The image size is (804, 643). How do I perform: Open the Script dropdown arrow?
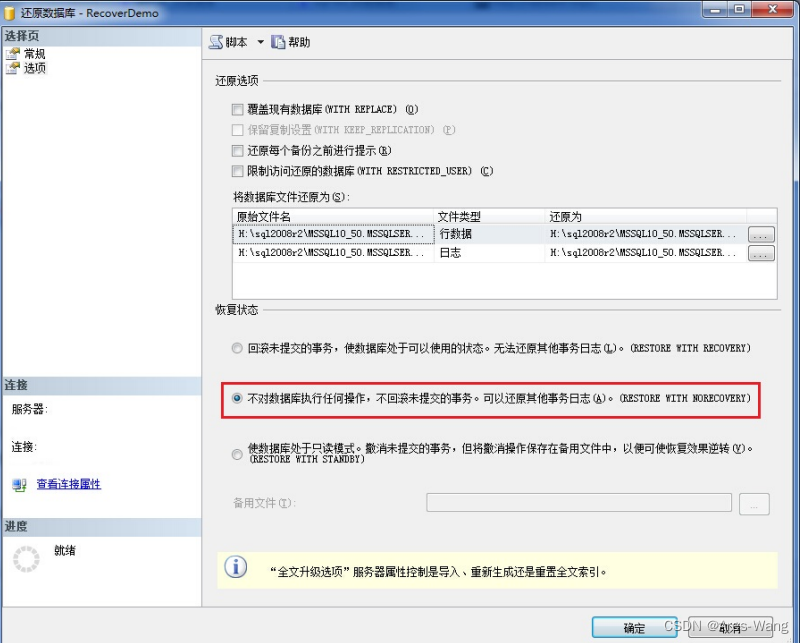260,42
